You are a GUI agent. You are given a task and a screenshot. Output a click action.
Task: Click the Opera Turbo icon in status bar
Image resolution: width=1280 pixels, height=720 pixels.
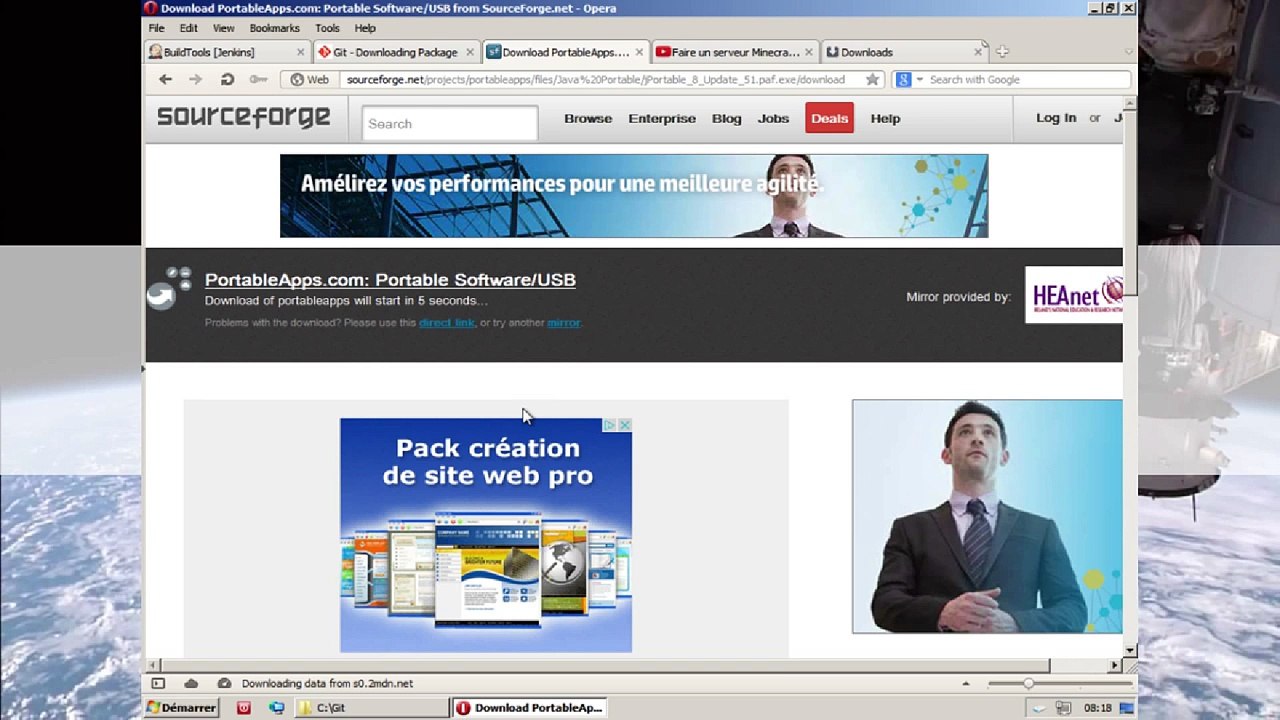click(x=224, y=683)
